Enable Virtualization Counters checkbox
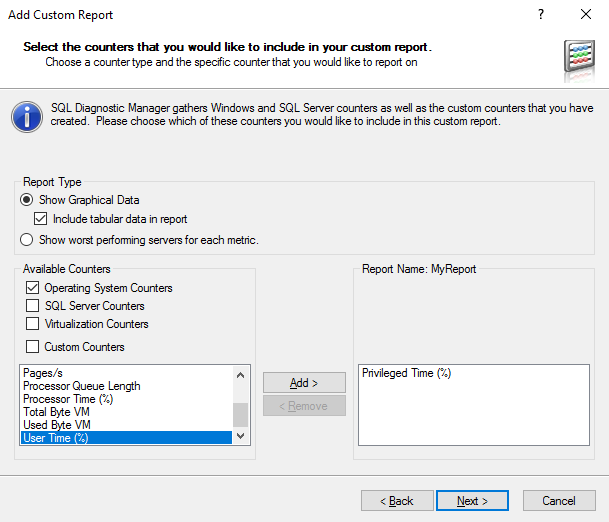 pos(33,324)
